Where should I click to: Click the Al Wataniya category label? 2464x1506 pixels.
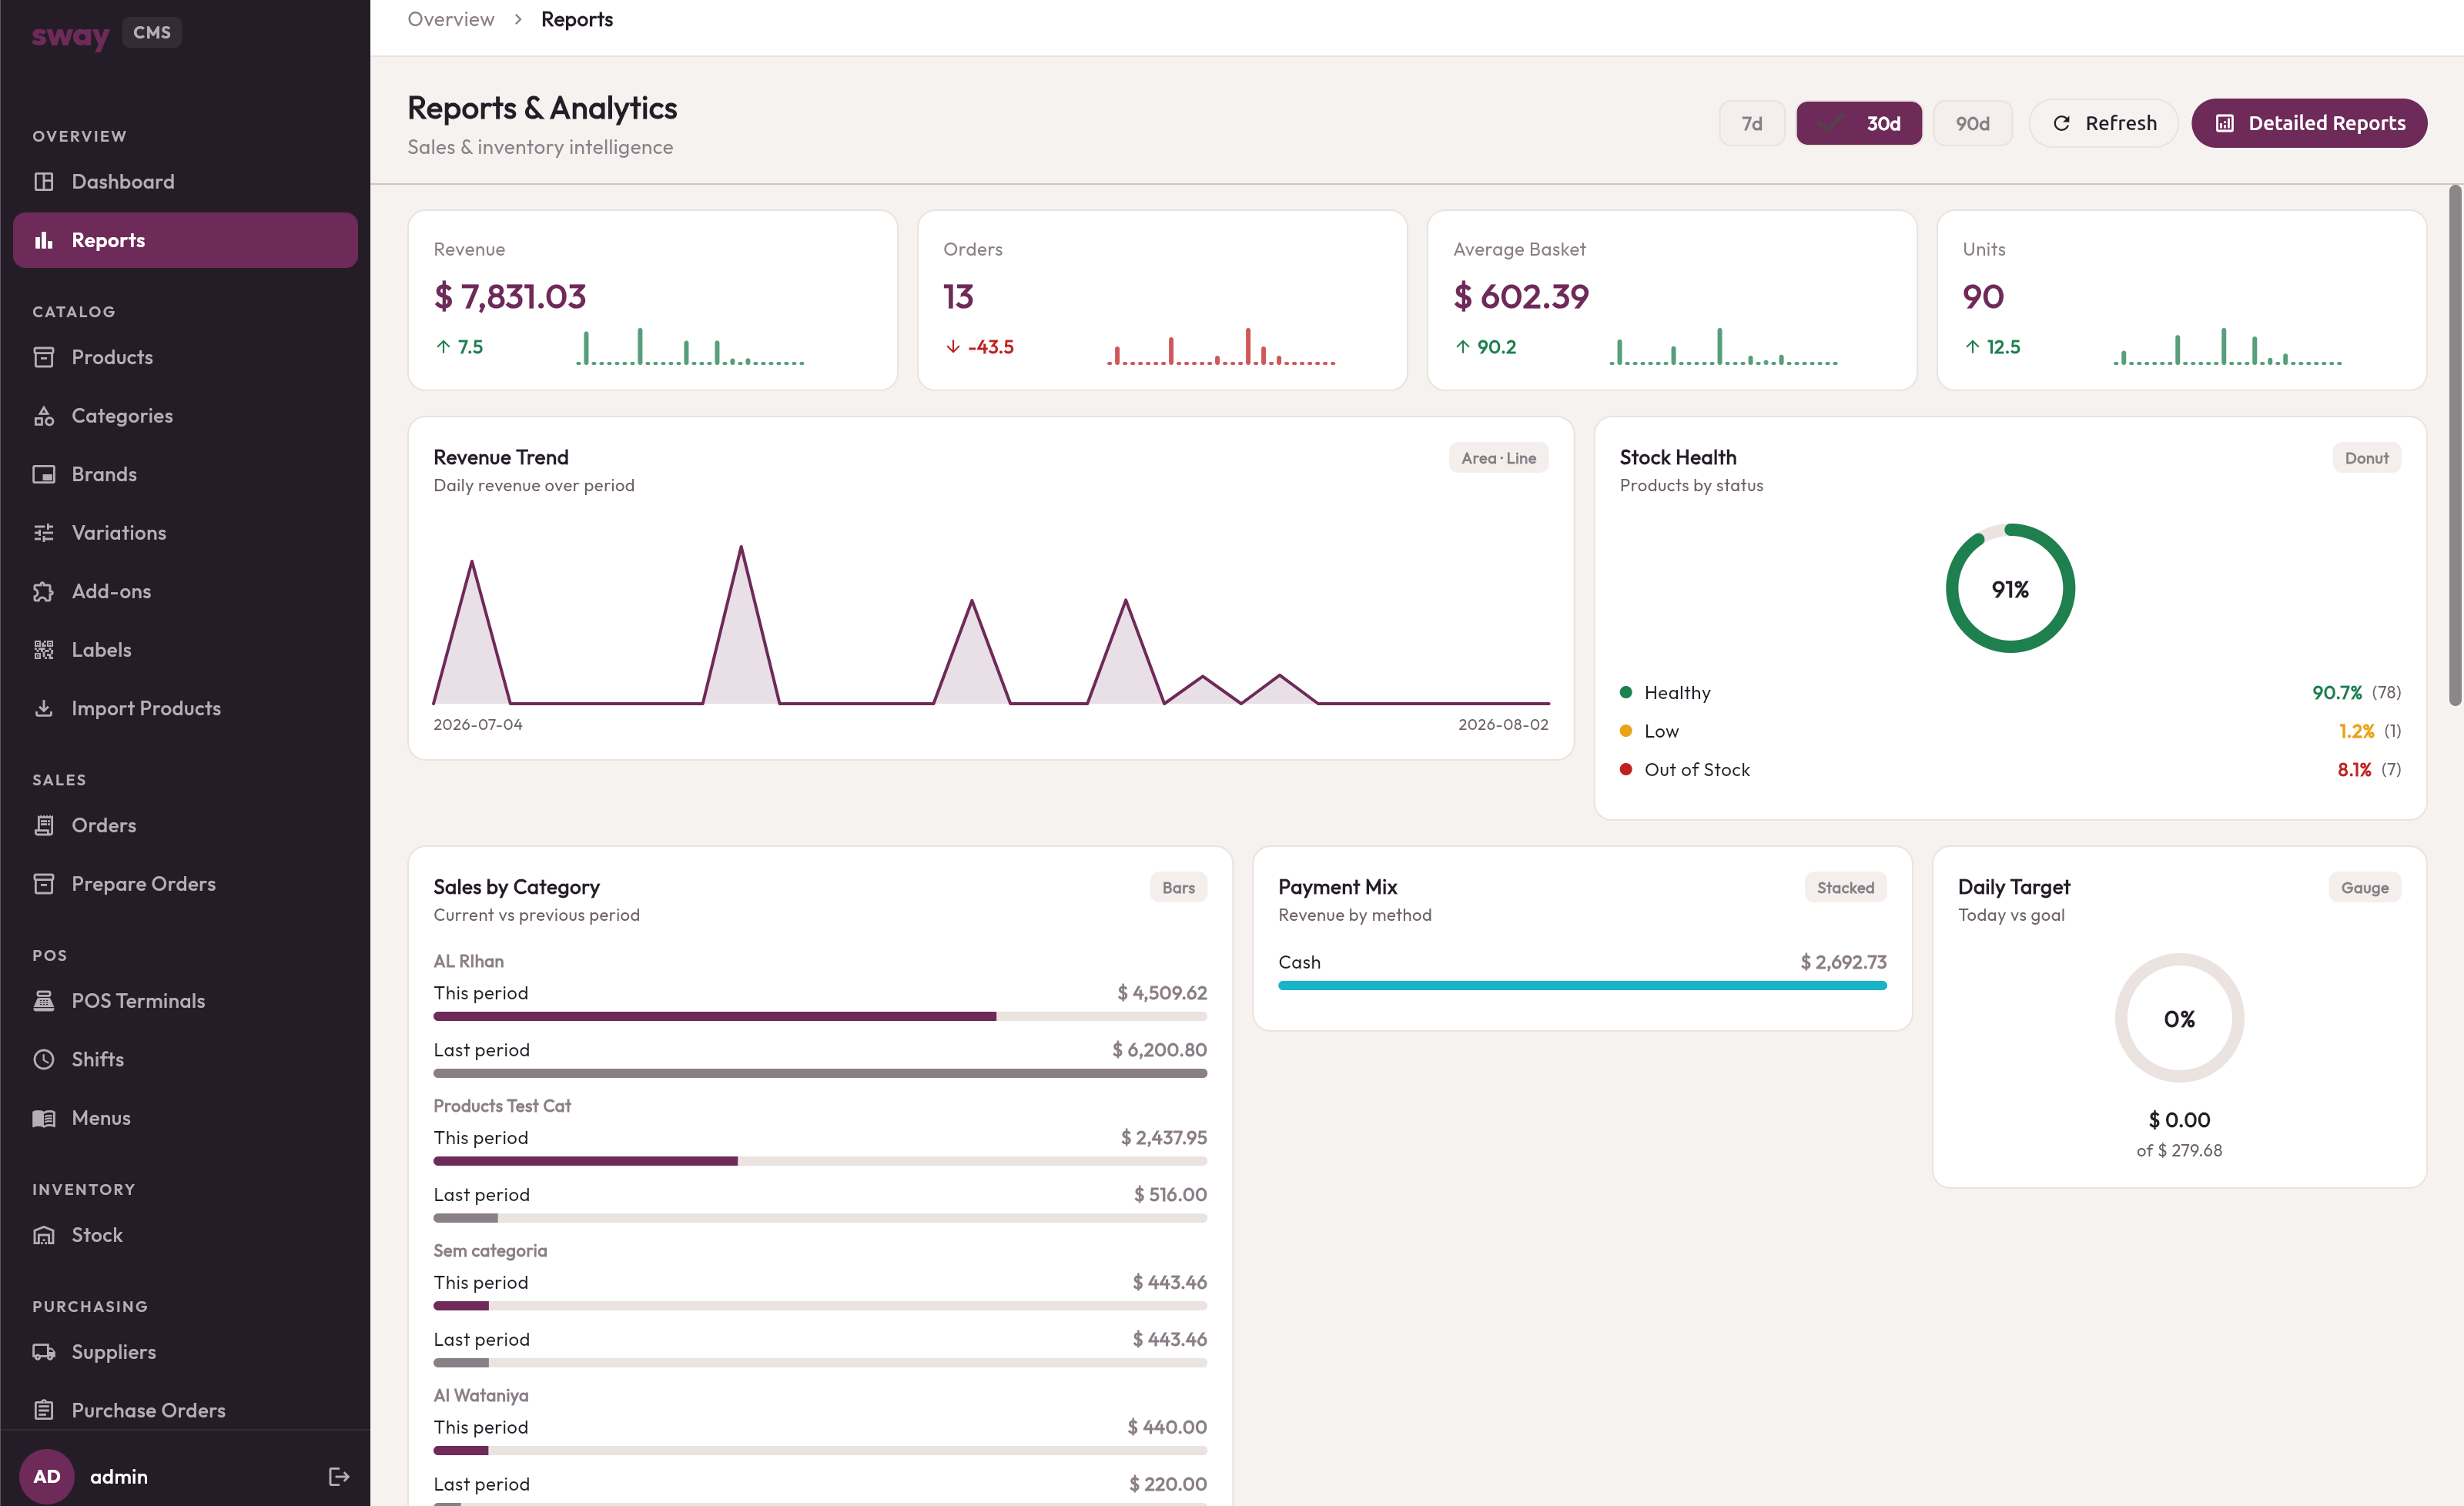tap(481, 1395)
